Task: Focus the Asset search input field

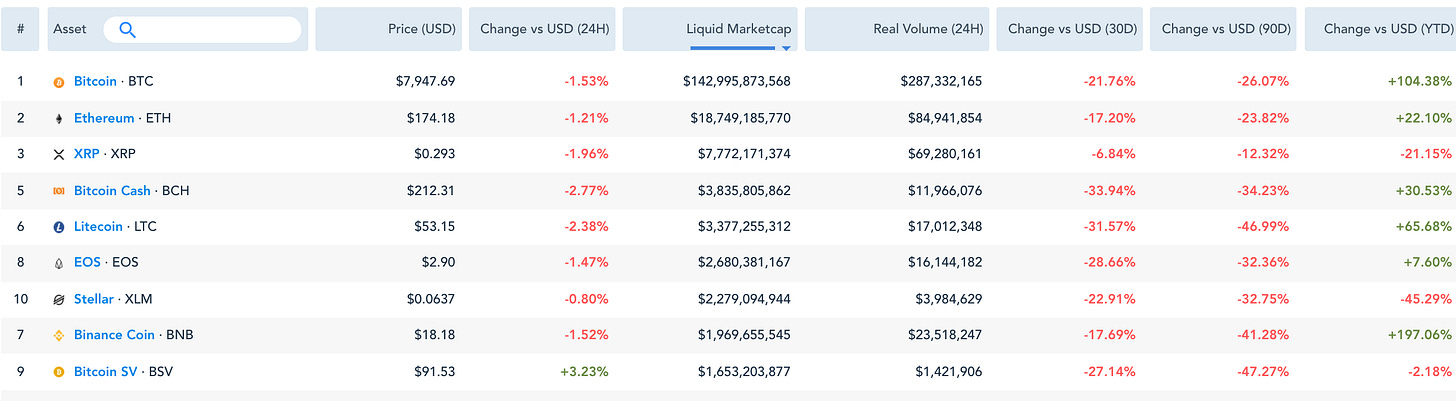Action: pos(202,29)
